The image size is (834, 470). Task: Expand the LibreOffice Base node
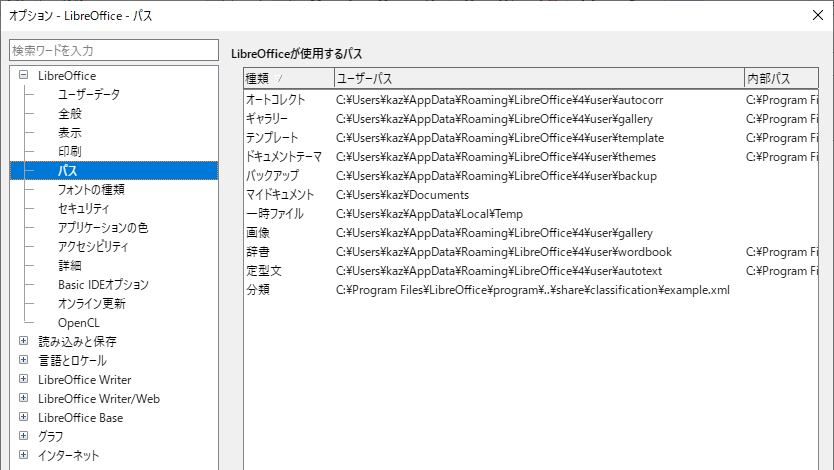pyautogui.click(x=23, y=418)
